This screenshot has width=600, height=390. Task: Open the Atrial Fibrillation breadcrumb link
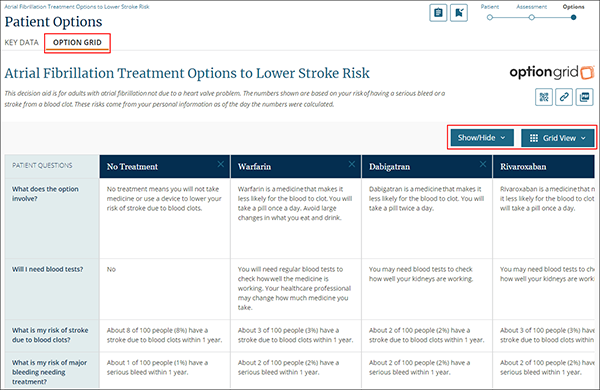click(x=77, y=7)
